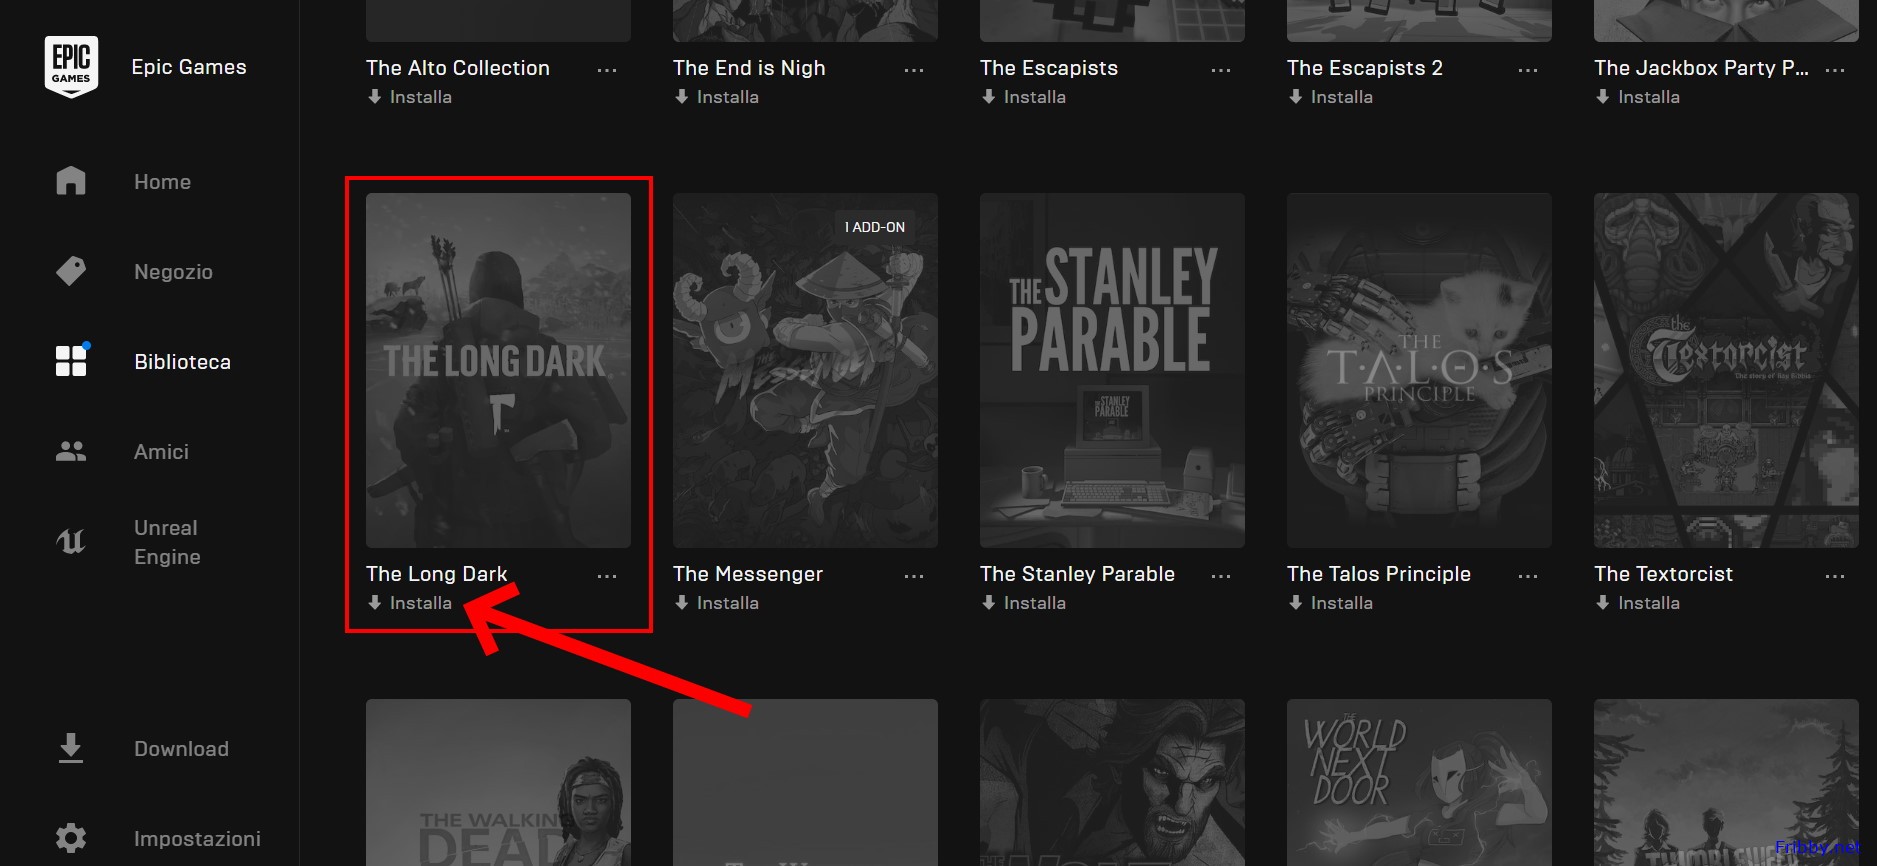
Task: Install The Textorcist
Action: tap(1638, 603)
